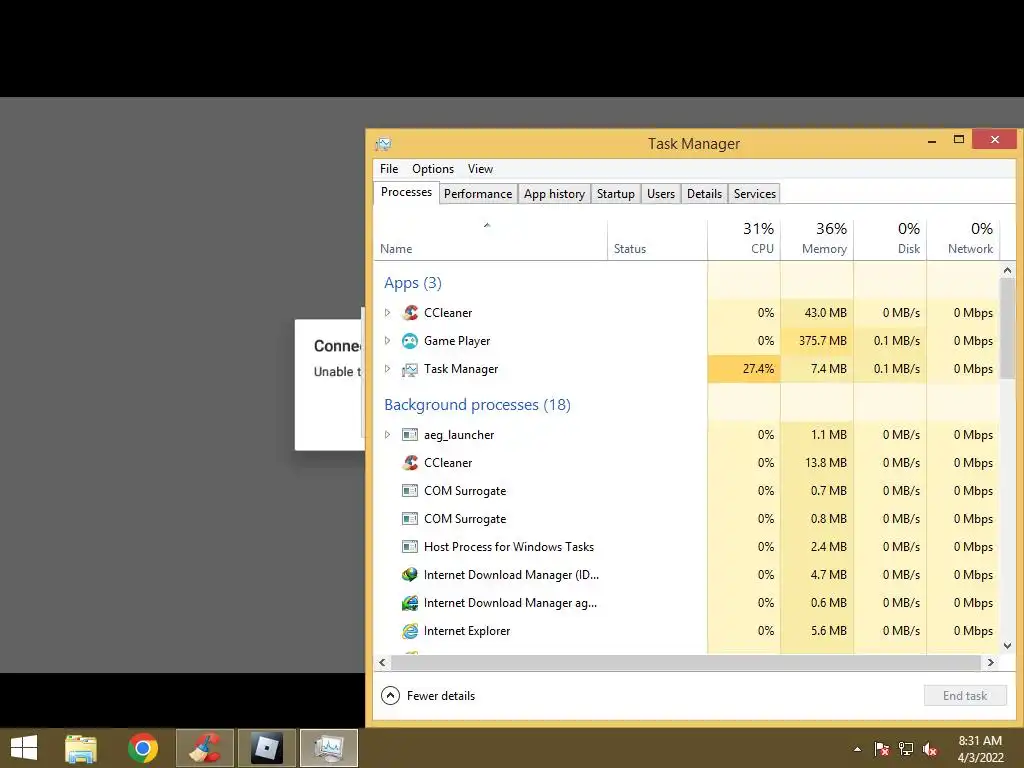Image resolution: width=1024 pixels, height=768 pixels.
Task: Click the Background processes (18) heading
Action: coord(477,405)
